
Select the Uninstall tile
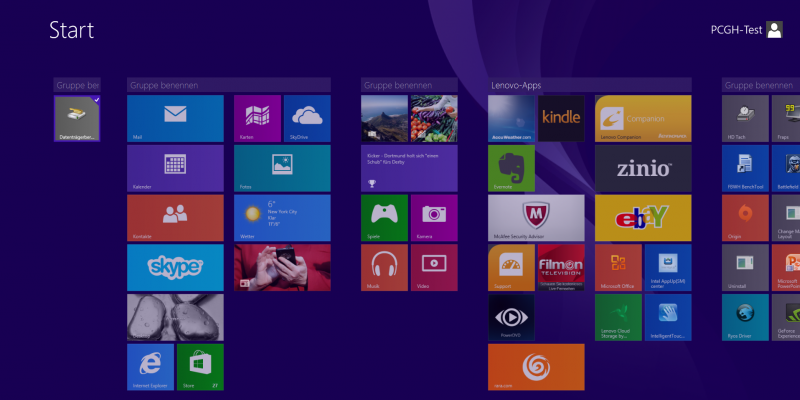tap(745, 267)
